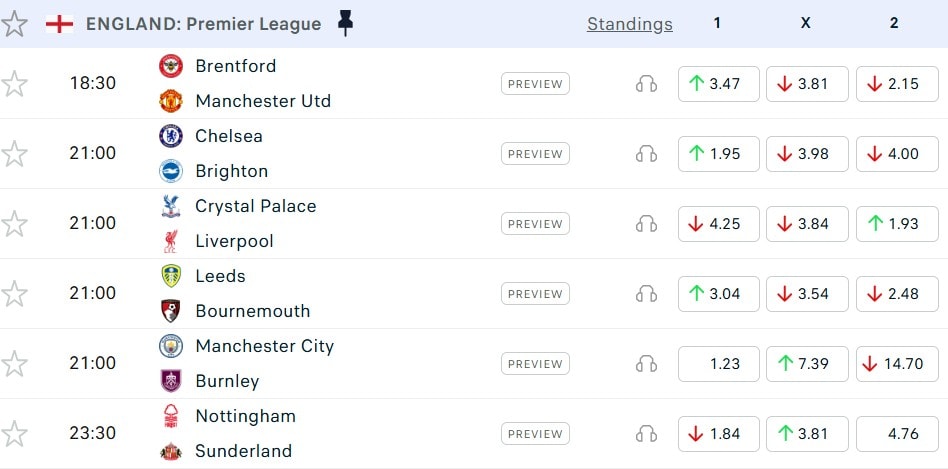Add Crystal Palace vs Liverpool to favorites
Screen dimensions: 948x469
[14, 224]
